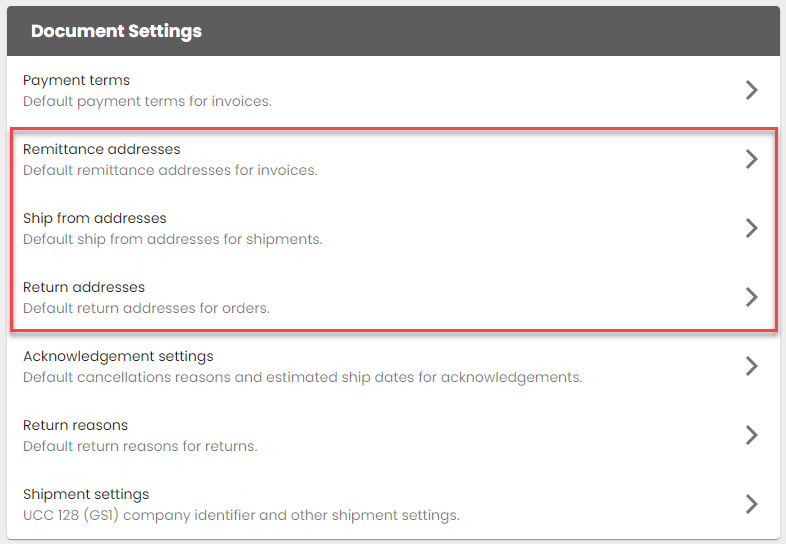786x544 pixels.
Task: Open the Acknowledgement settings title
Action: 118,356
